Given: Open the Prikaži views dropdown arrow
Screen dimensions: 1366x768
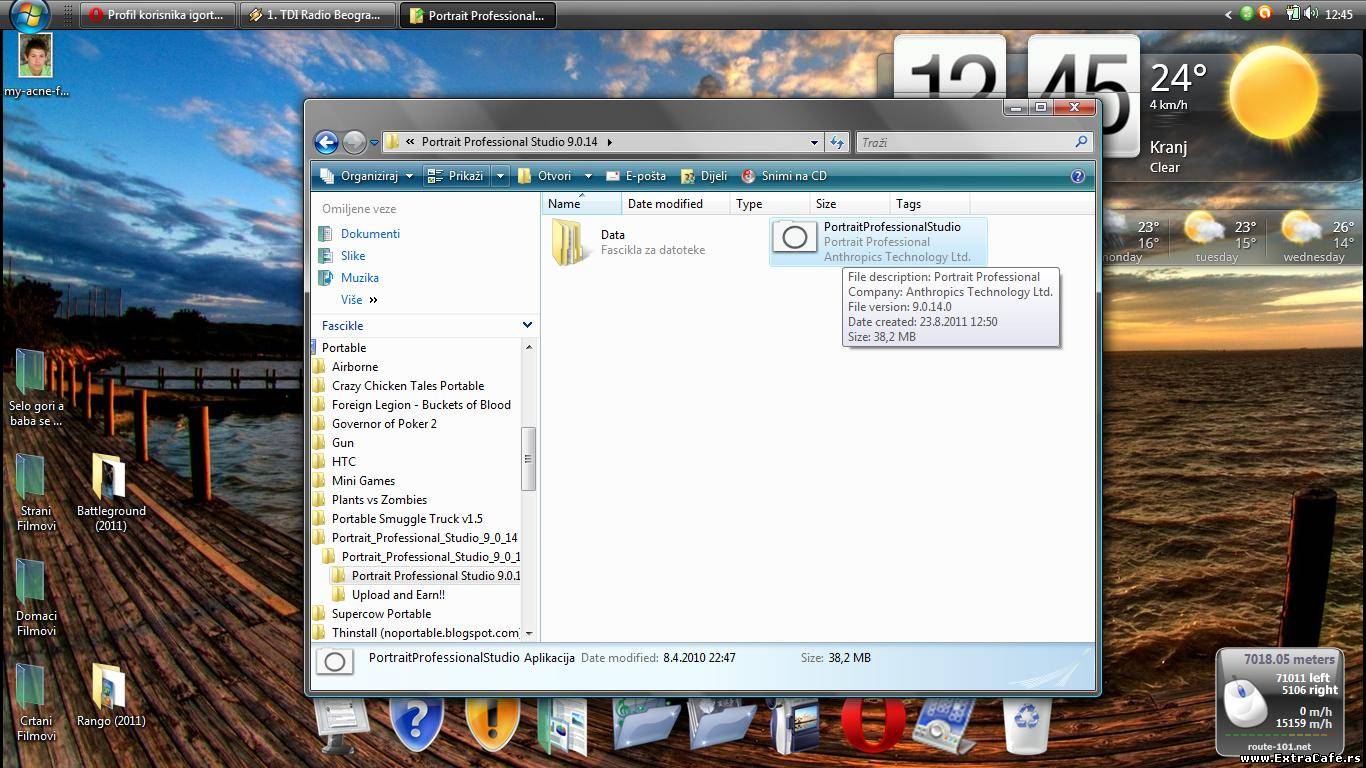Looking at the screenshot, I should click(500, 176).
